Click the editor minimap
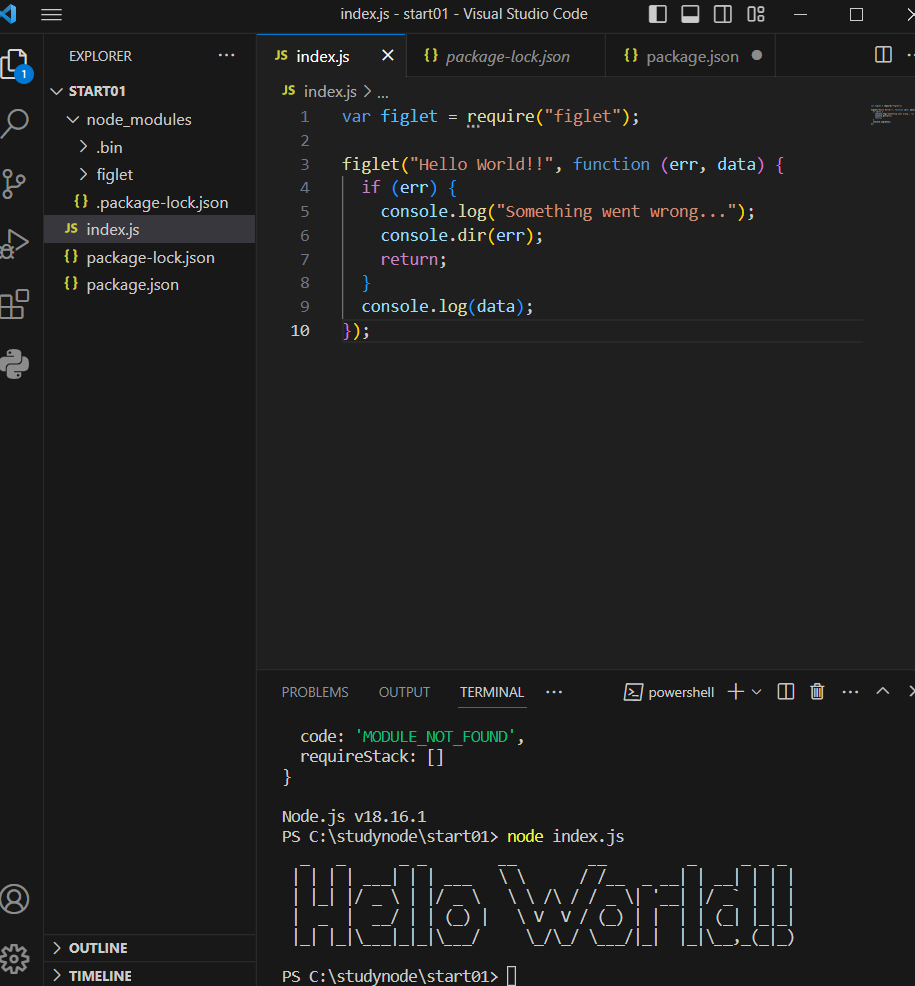This screenshot has height=986, width=915. [892, 114]
